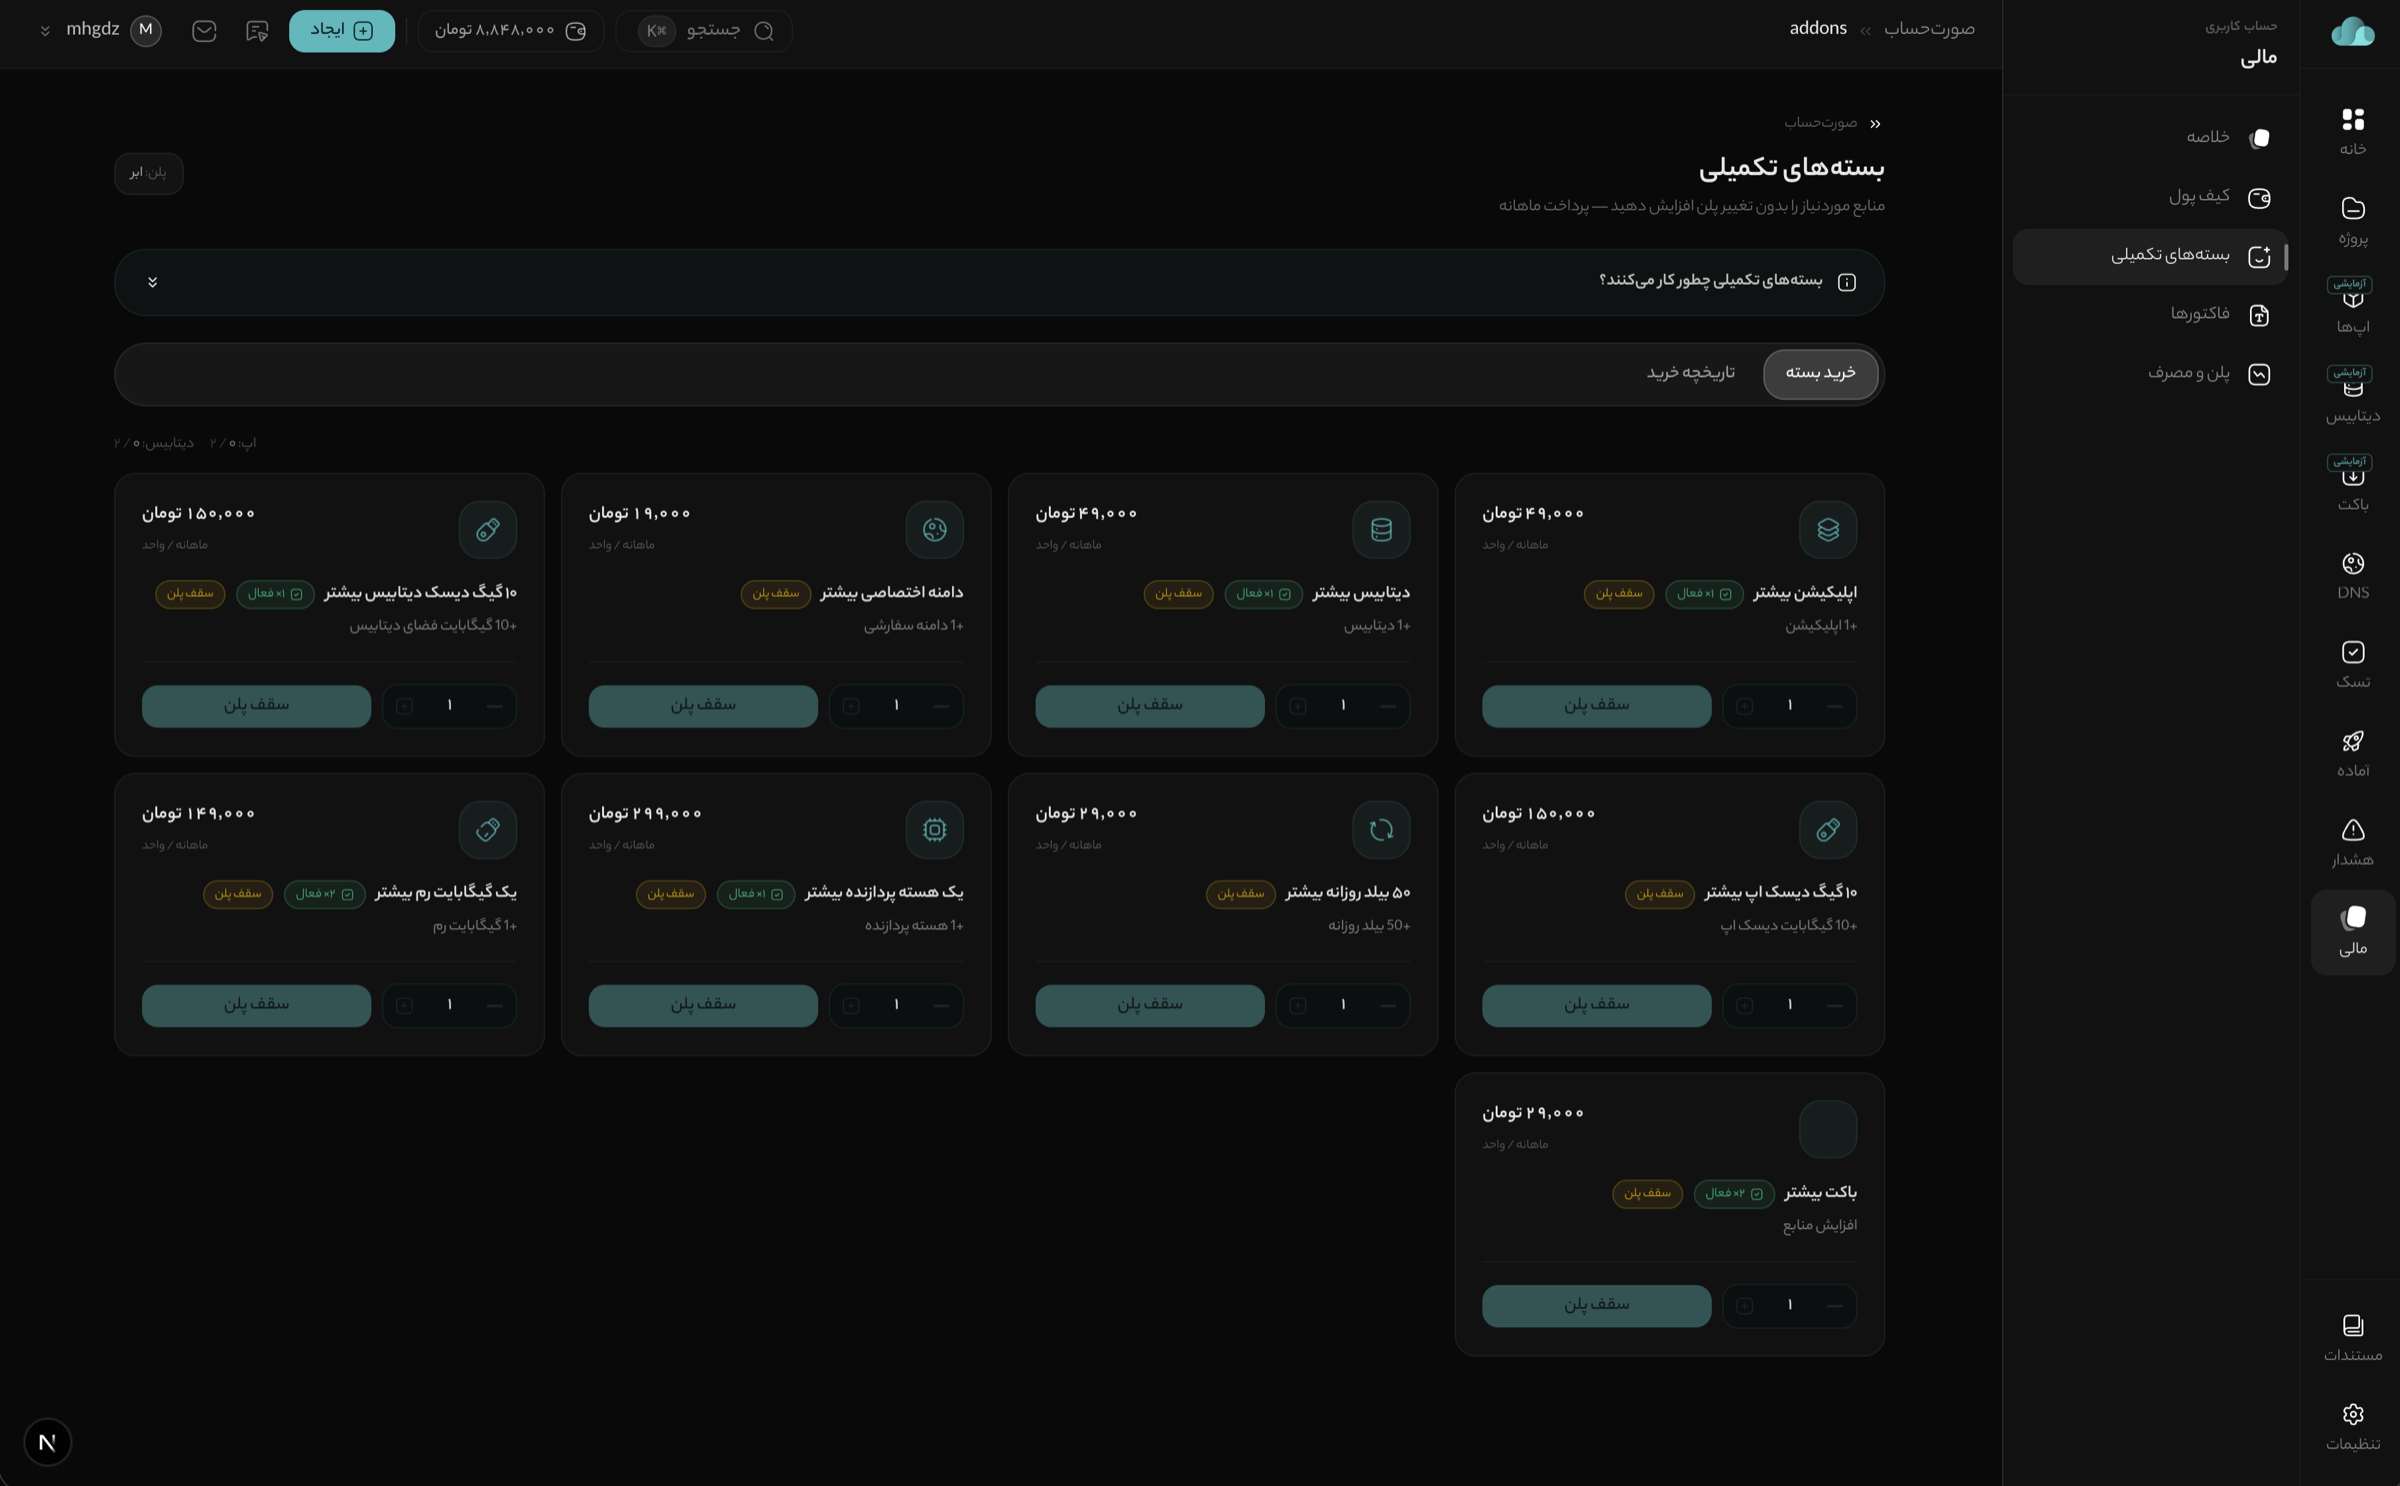2400x1486 pixels.
Task: Increase quantity on دیتابیس بیشتر card
Action: coord(1297,706)
